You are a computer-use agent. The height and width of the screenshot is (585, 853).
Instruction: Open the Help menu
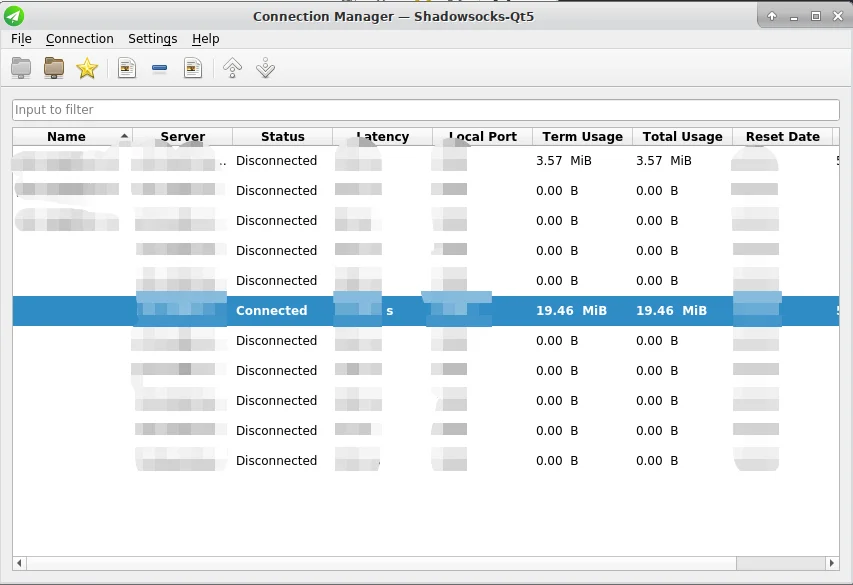pos(206,39)
